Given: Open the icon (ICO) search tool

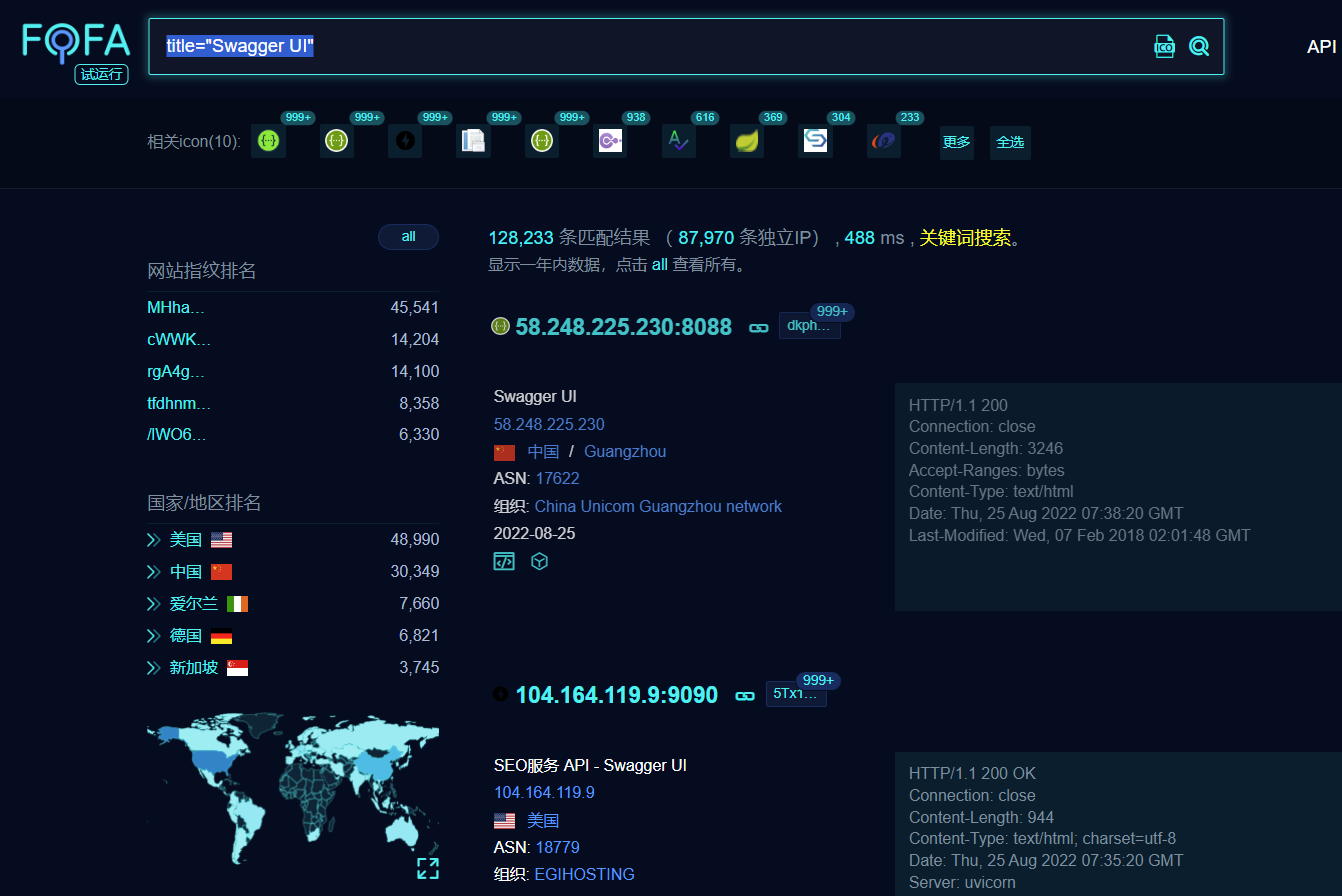Looking at the screenshot, I should pos(1164,46).
